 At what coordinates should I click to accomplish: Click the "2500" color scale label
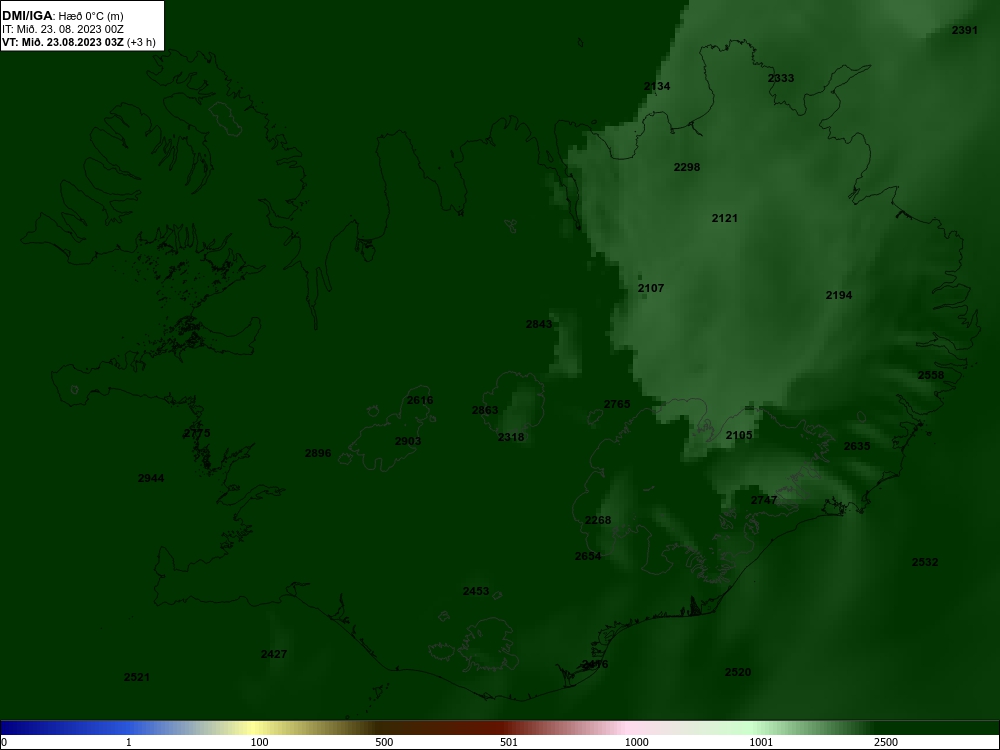coord(886,742)
